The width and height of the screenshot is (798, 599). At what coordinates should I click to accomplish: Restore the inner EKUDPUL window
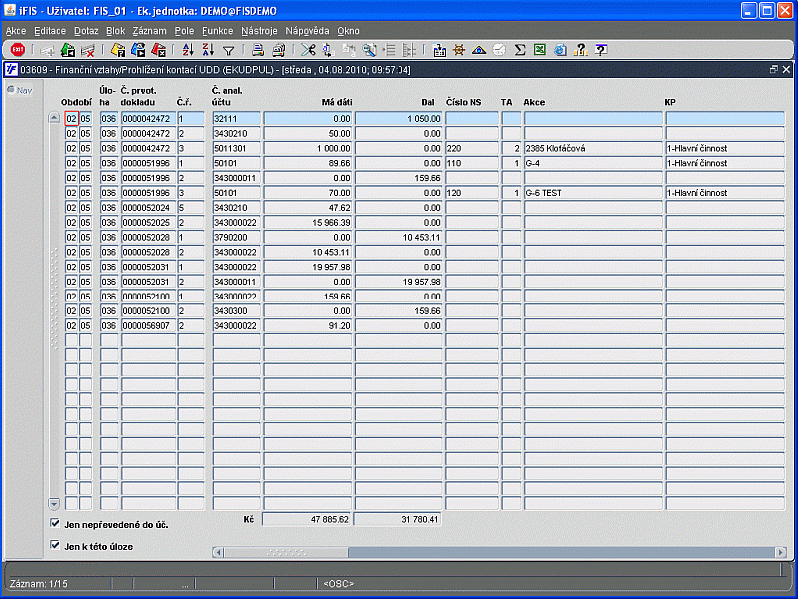[774, 69]
